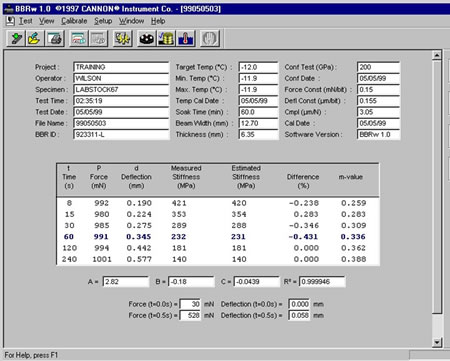Click the estimated stiffness value 354

tap(239, 214)
